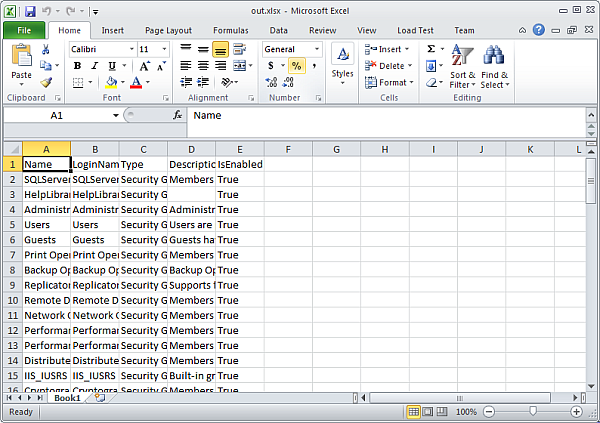
Task: Click zoom out minus button
Action: point(489,412)
